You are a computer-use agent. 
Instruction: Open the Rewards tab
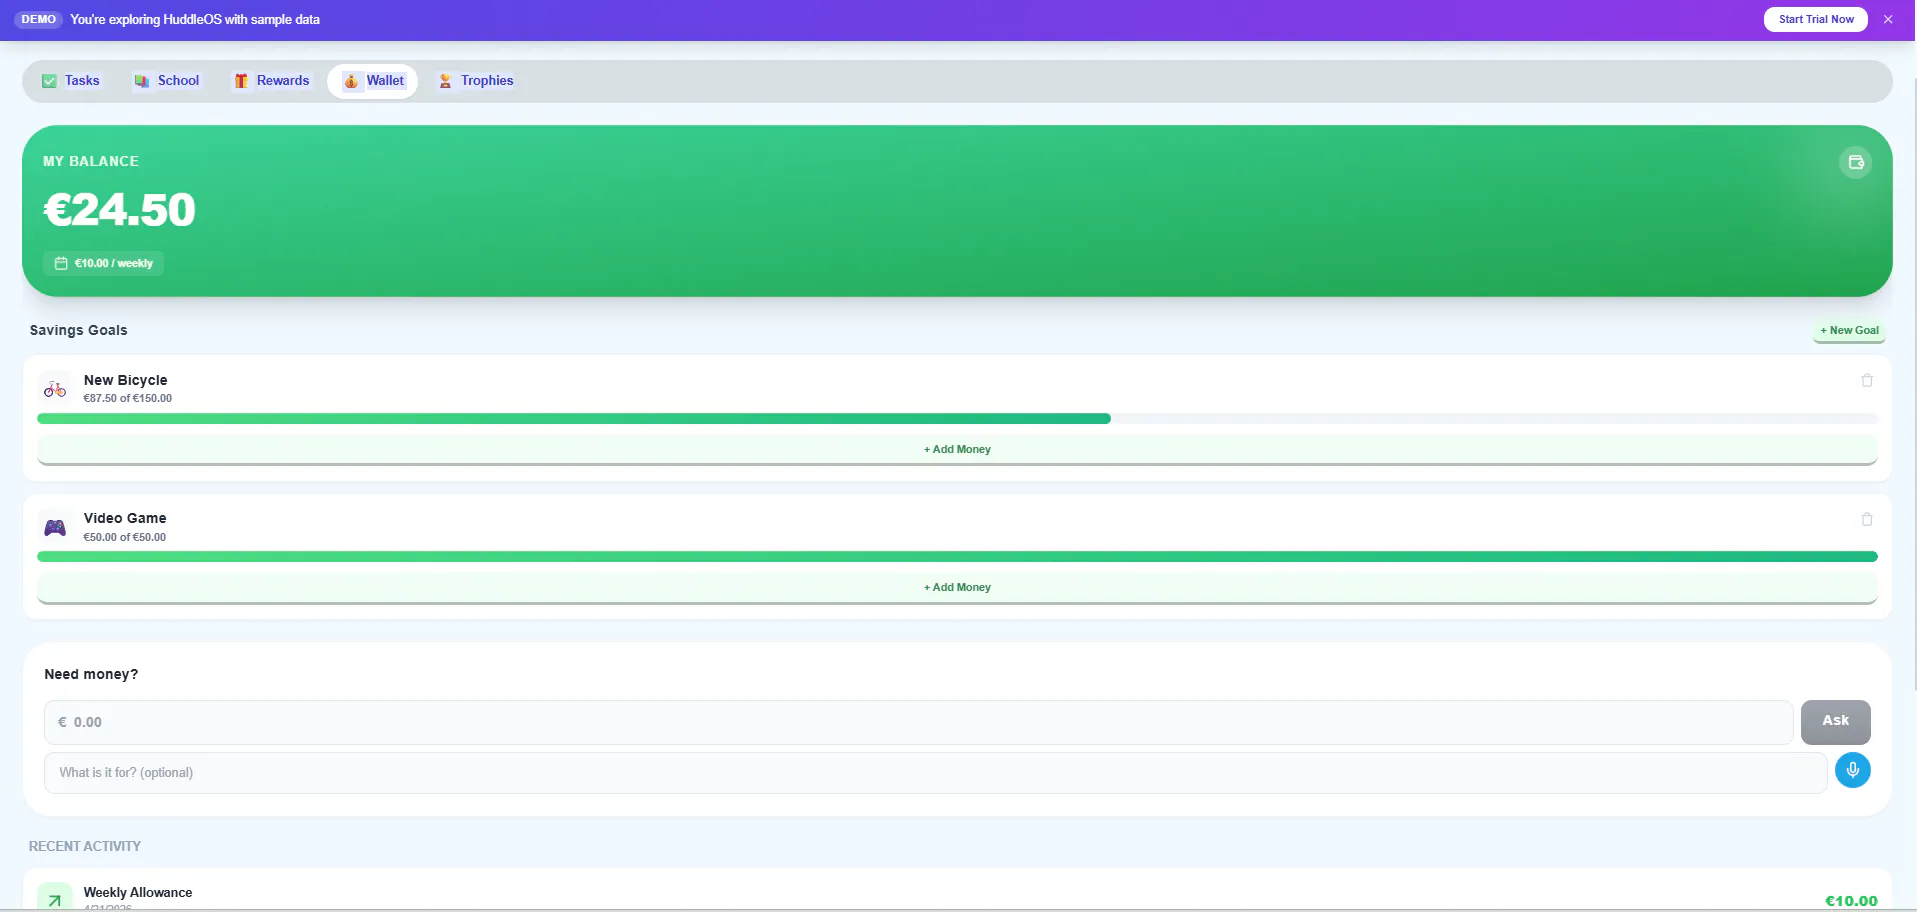(272, 81)
